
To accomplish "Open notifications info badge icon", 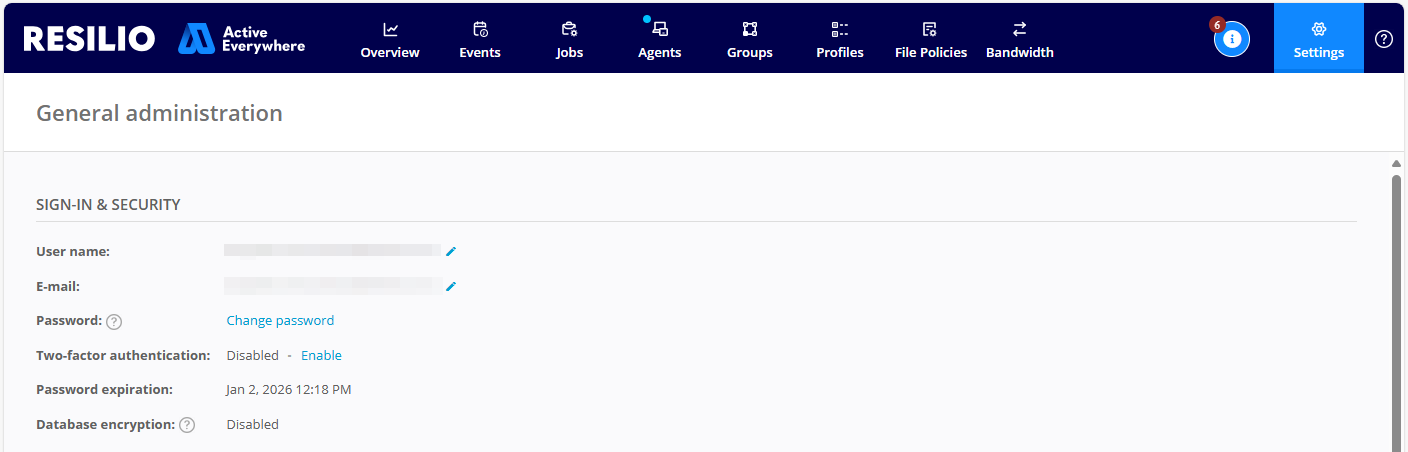I will pos(1232,39).
